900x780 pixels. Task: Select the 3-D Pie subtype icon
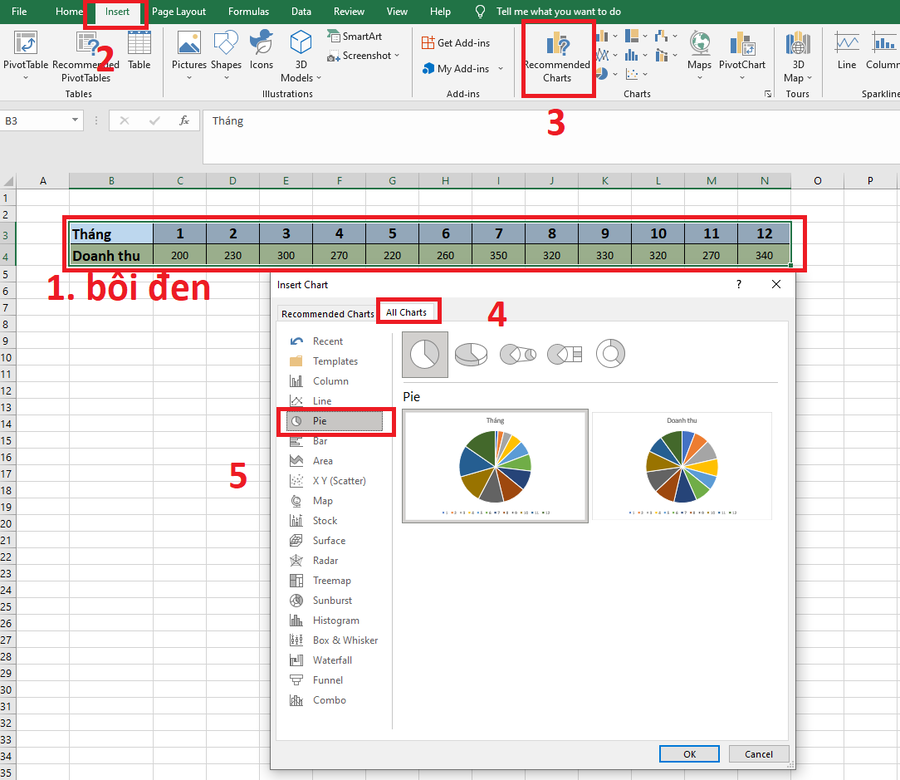point(471,354)
